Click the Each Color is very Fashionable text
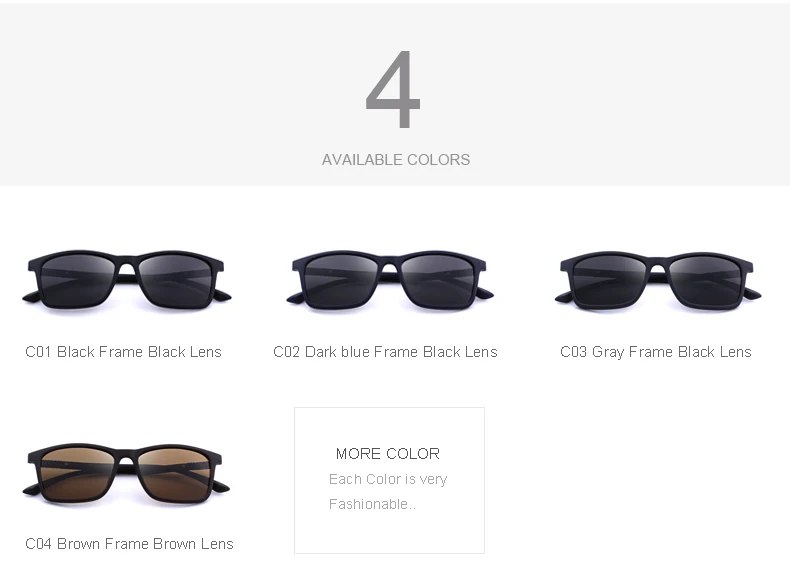Screen dimensions: 790x578 (388, 491)
